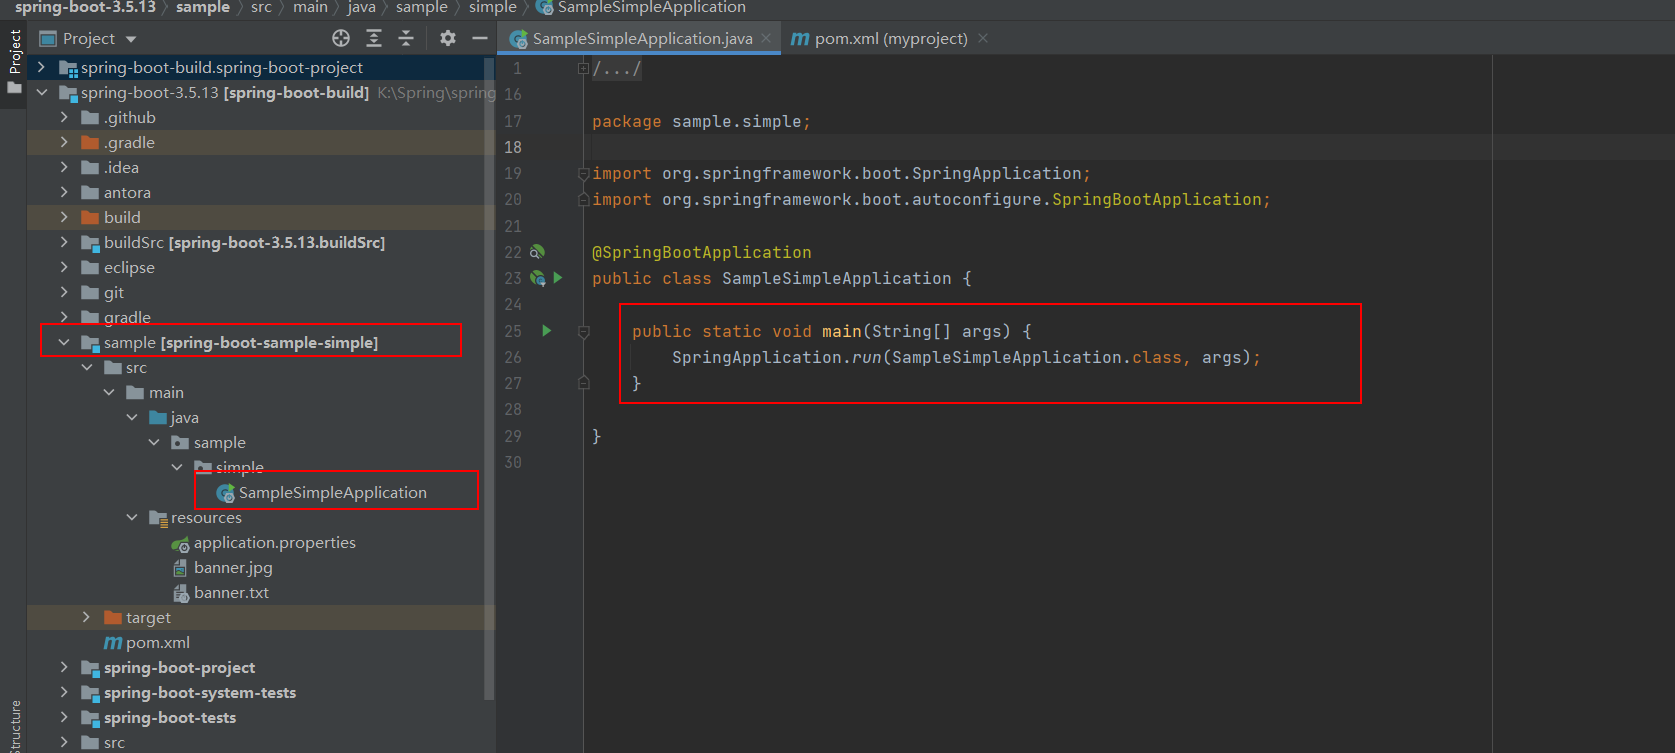Click the Structure vertical tool tab
Screen dimensions: 1675x753
coord(14,727)
